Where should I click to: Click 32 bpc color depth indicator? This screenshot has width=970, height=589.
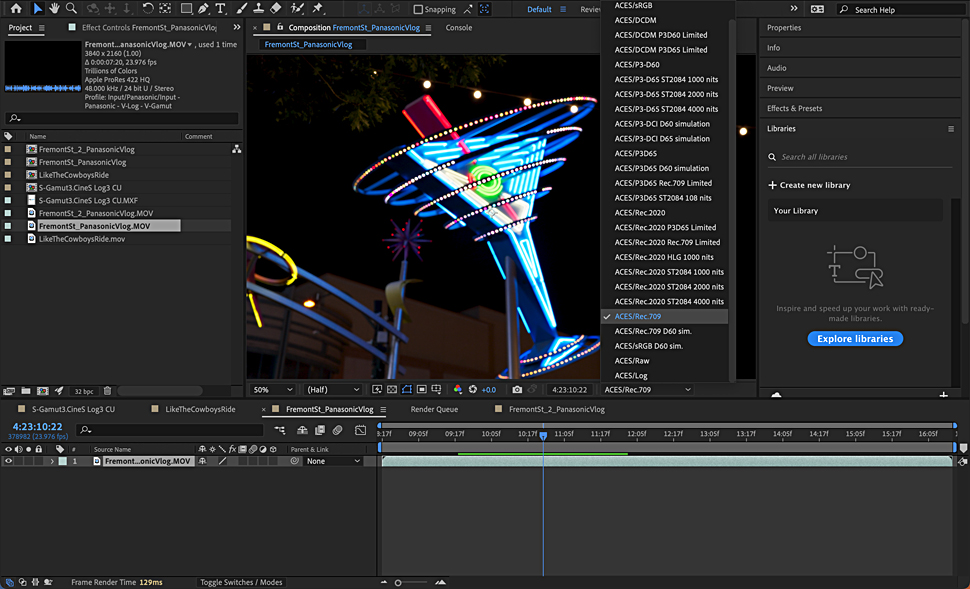(x=84, y=391)
